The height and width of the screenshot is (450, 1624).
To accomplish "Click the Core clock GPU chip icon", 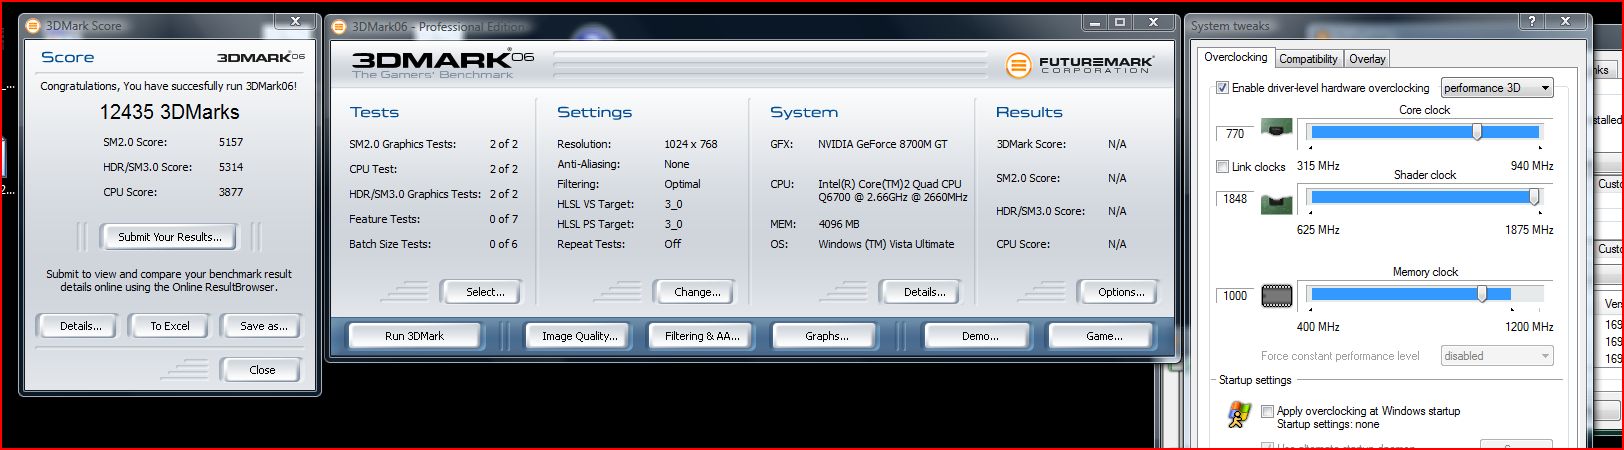I will pos(1275,130).
